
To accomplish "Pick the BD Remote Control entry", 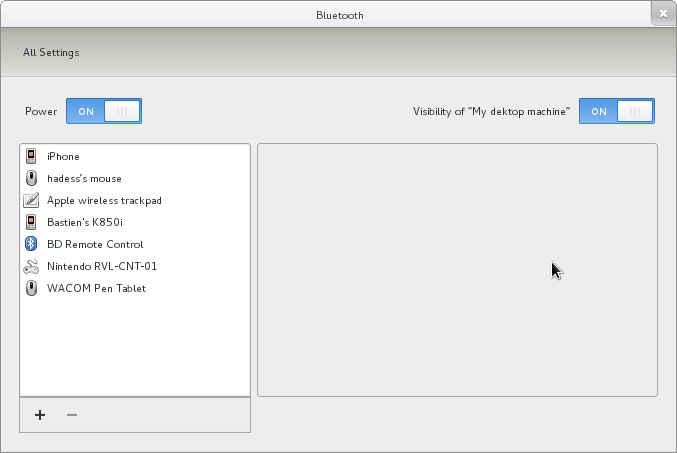I will [95, 244].
